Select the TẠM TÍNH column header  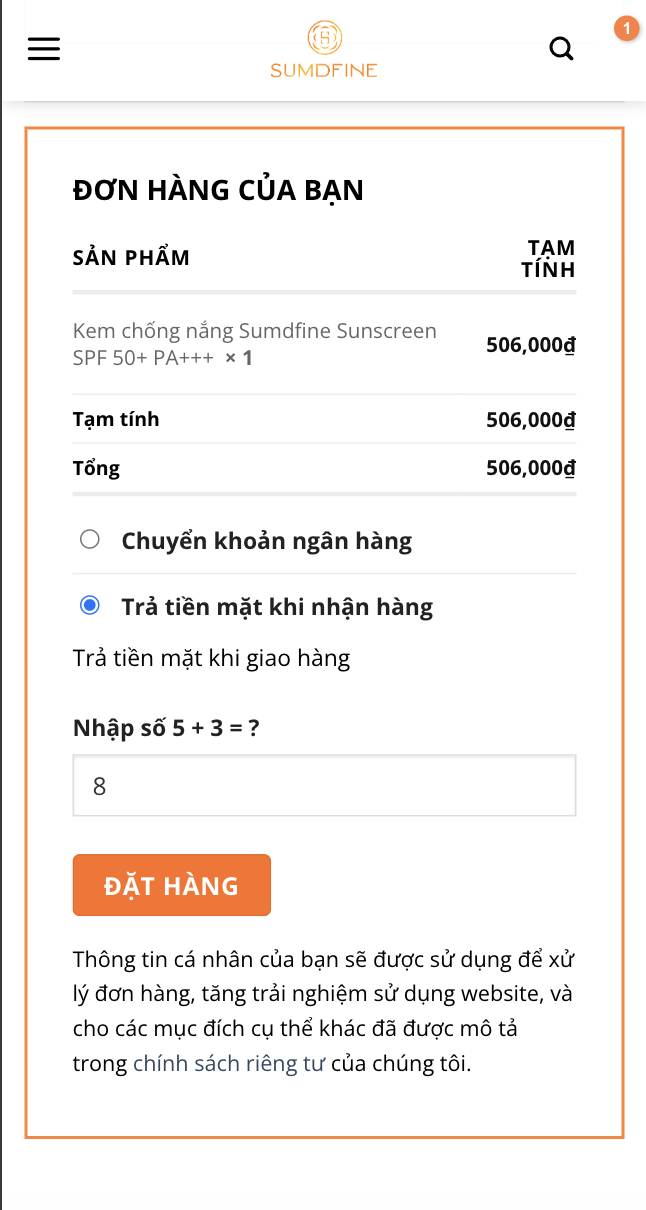click(551, 257)
